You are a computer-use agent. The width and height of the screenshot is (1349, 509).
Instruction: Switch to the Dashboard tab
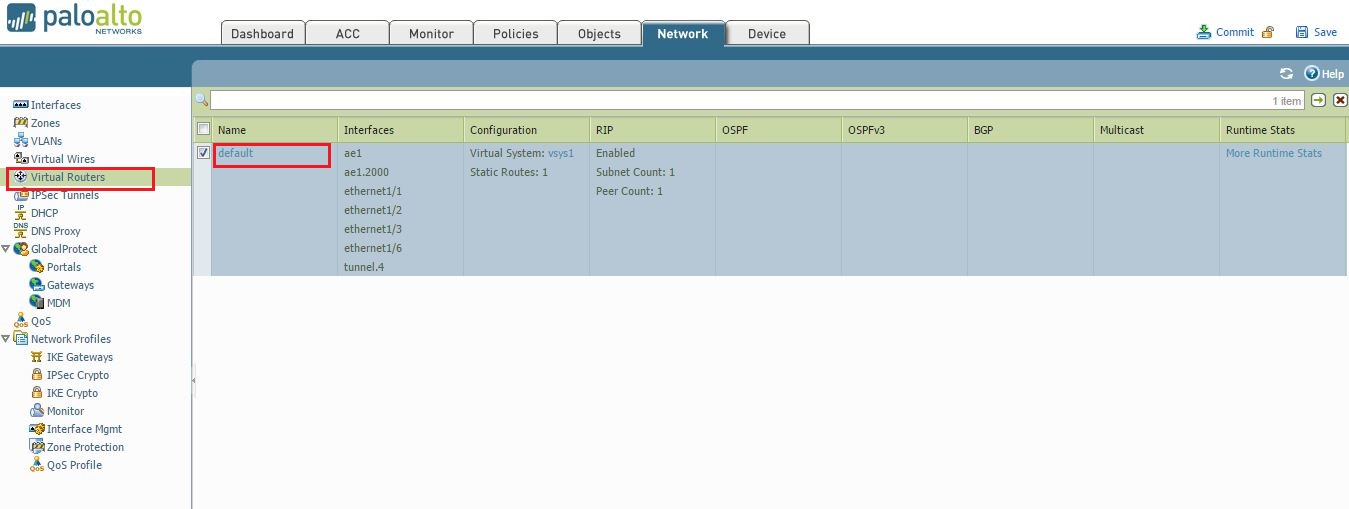[262, 33]
